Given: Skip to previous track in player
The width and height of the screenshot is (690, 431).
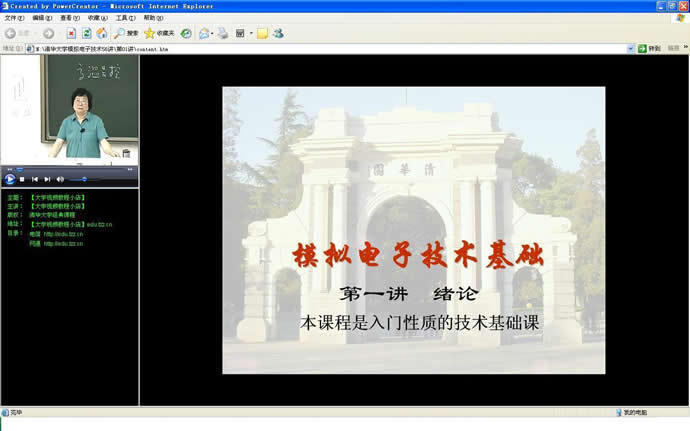Looking at the screenshot, I should [35, 179].
